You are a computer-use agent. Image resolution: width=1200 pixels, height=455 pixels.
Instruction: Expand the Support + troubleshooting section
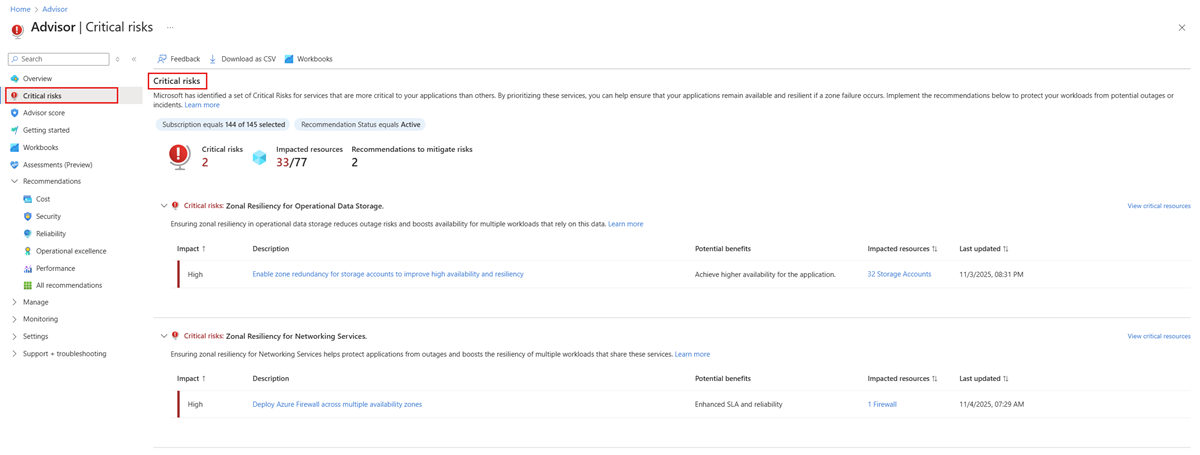pyautogui.click(x=14, y=354)
